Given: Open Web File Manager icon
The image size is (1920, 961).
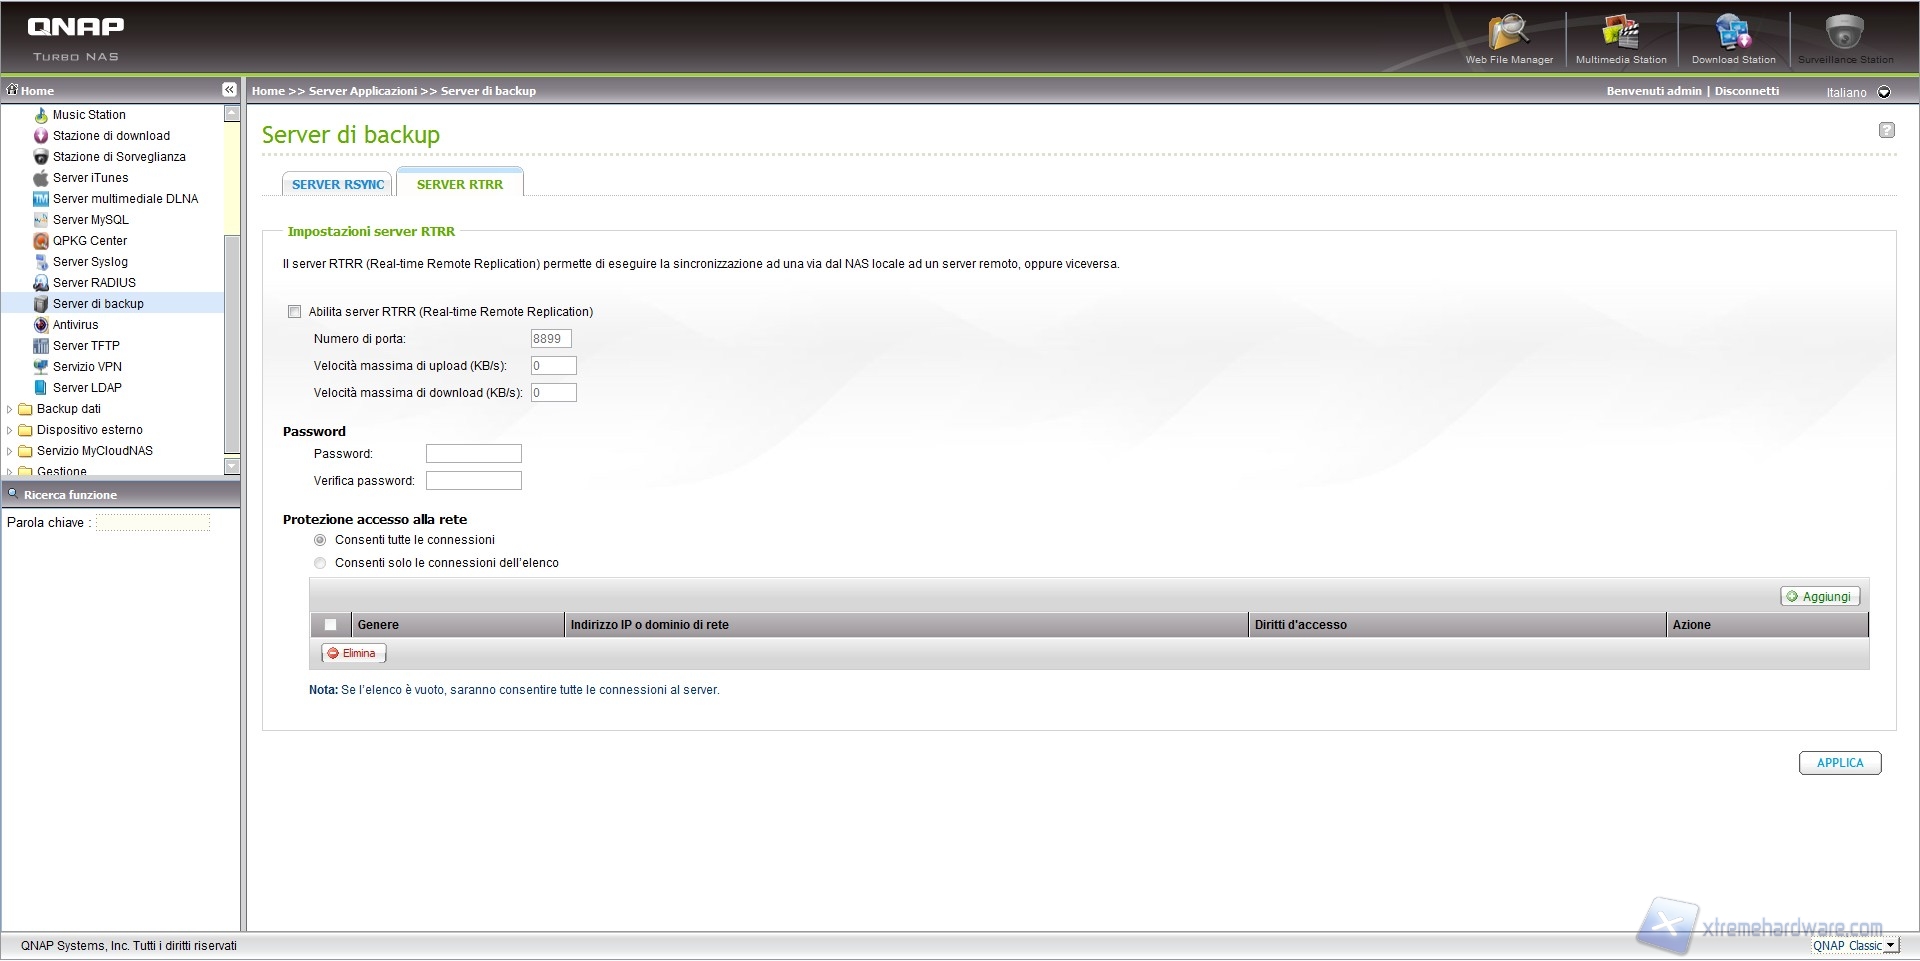Looking at the screenshot, I should 1508,35.
